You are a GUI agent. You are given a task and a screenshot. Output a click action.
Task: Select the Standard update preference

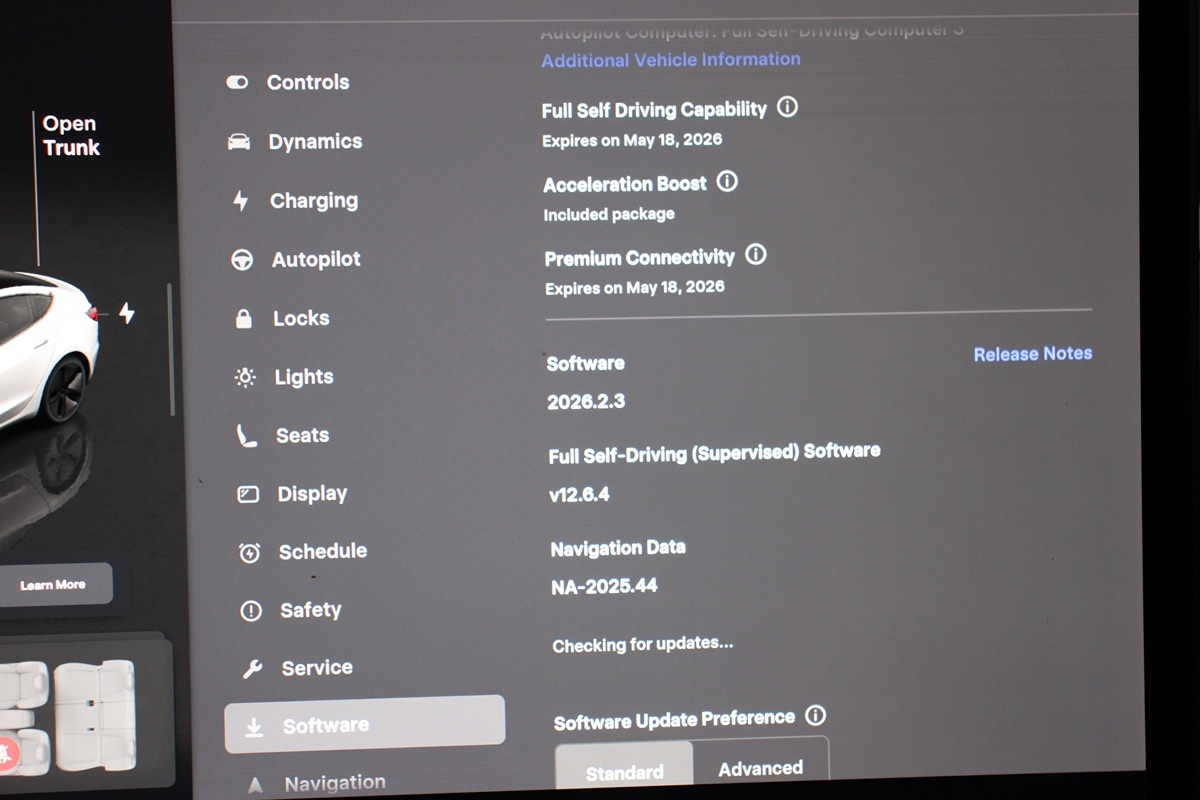[624, 772]
